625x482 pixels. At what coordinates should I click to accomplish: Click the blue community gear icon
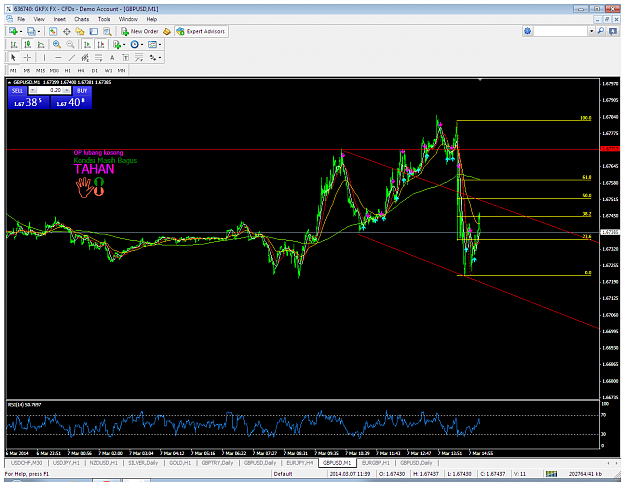point(528,31)
